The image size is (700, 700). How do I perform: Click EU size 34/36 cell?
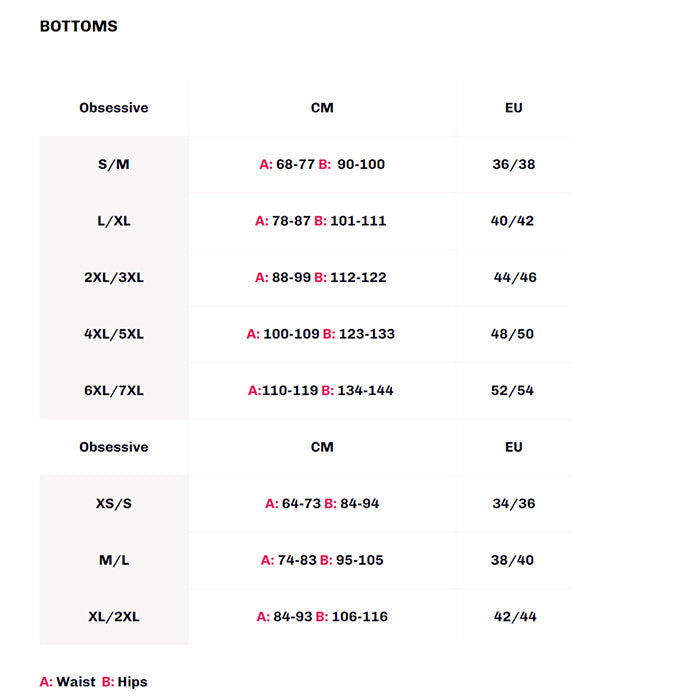[514, 504]
